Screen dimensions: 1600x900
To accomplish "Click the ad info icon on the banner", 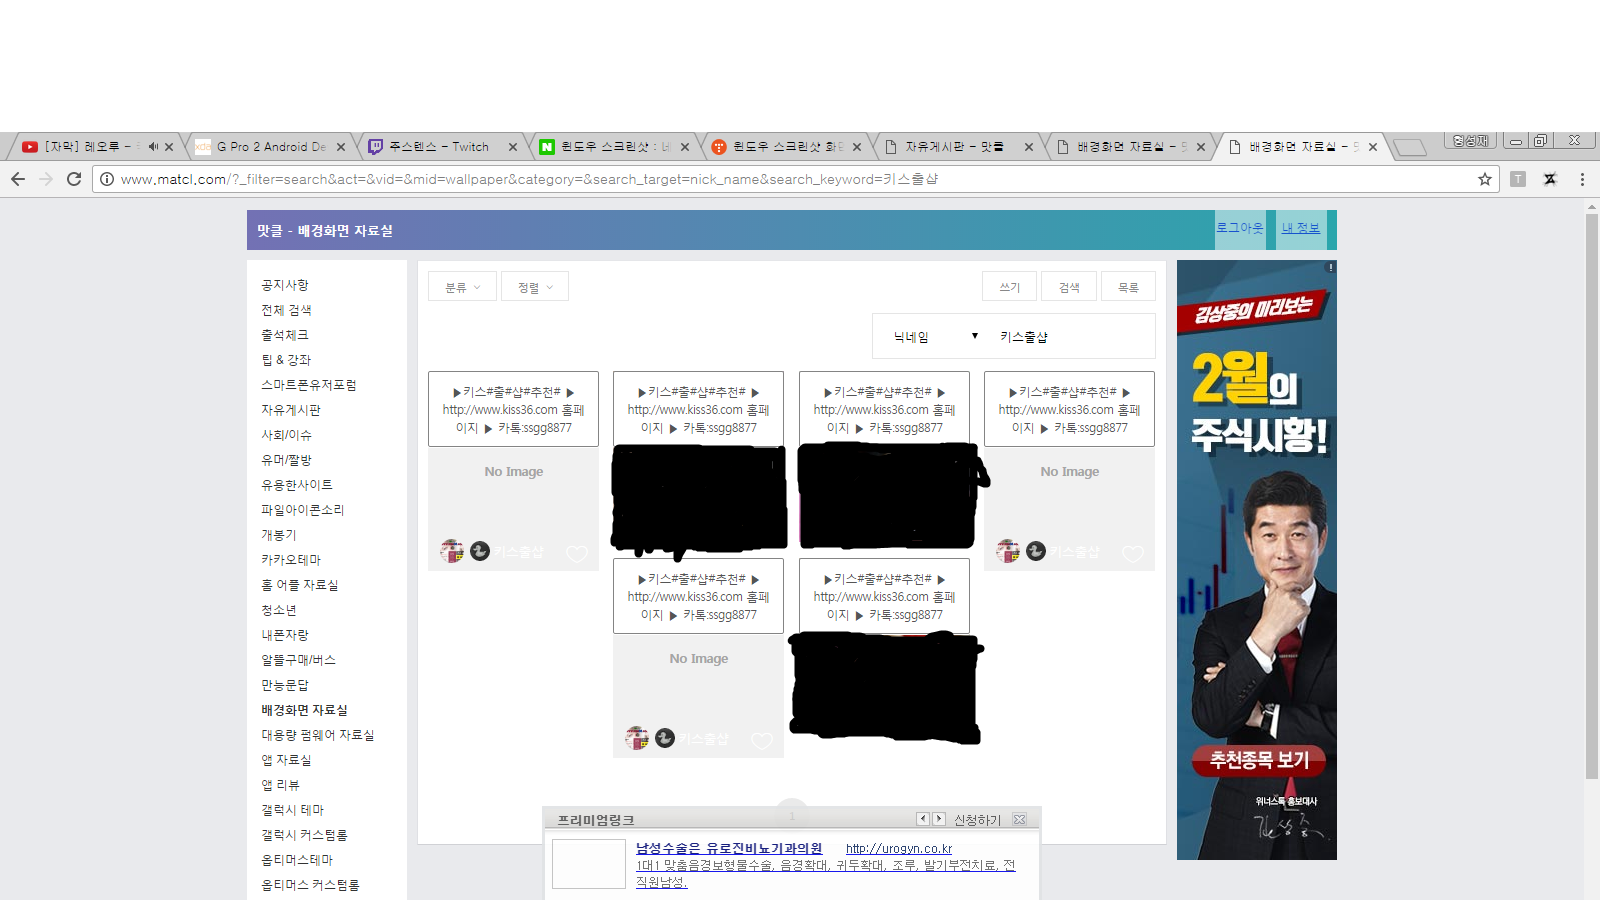I will tap(1330, 267).
